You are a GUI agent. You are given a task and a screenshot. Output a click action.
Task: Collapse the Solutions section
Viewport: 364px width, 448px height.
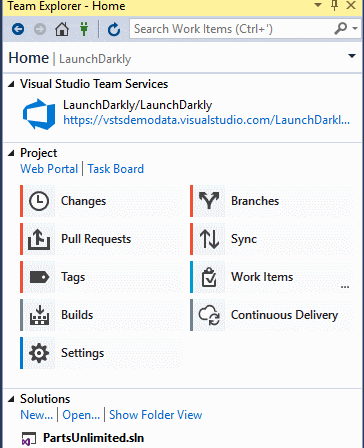click(x=11, y=399)
